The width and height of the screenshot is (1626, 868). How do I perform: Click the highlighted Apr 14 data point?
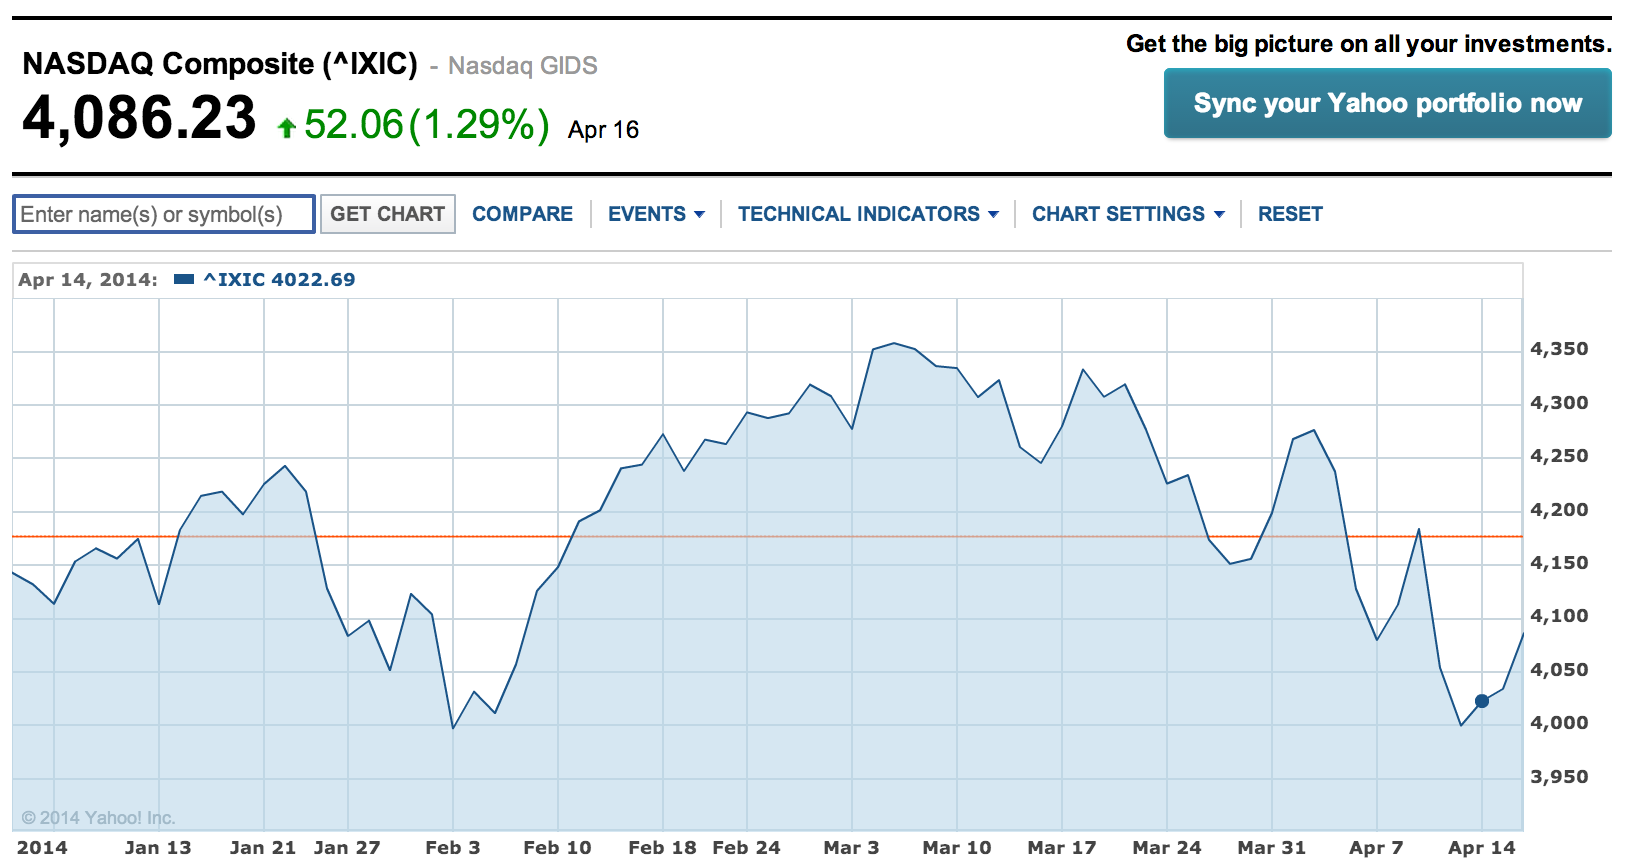click(x=1482, y=701)
